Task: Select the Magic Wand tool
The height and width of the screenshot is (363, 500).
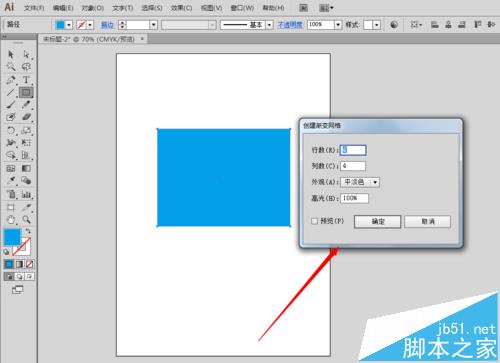Action: click(11, 67)
